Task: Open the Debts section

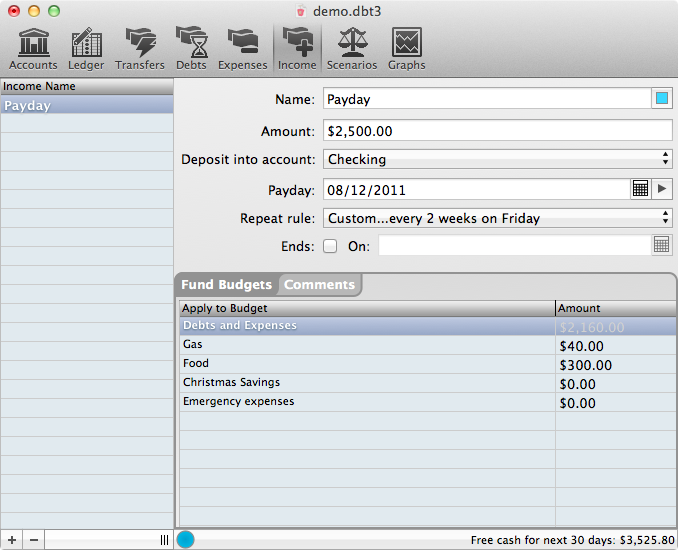Action: pos(191,48)
